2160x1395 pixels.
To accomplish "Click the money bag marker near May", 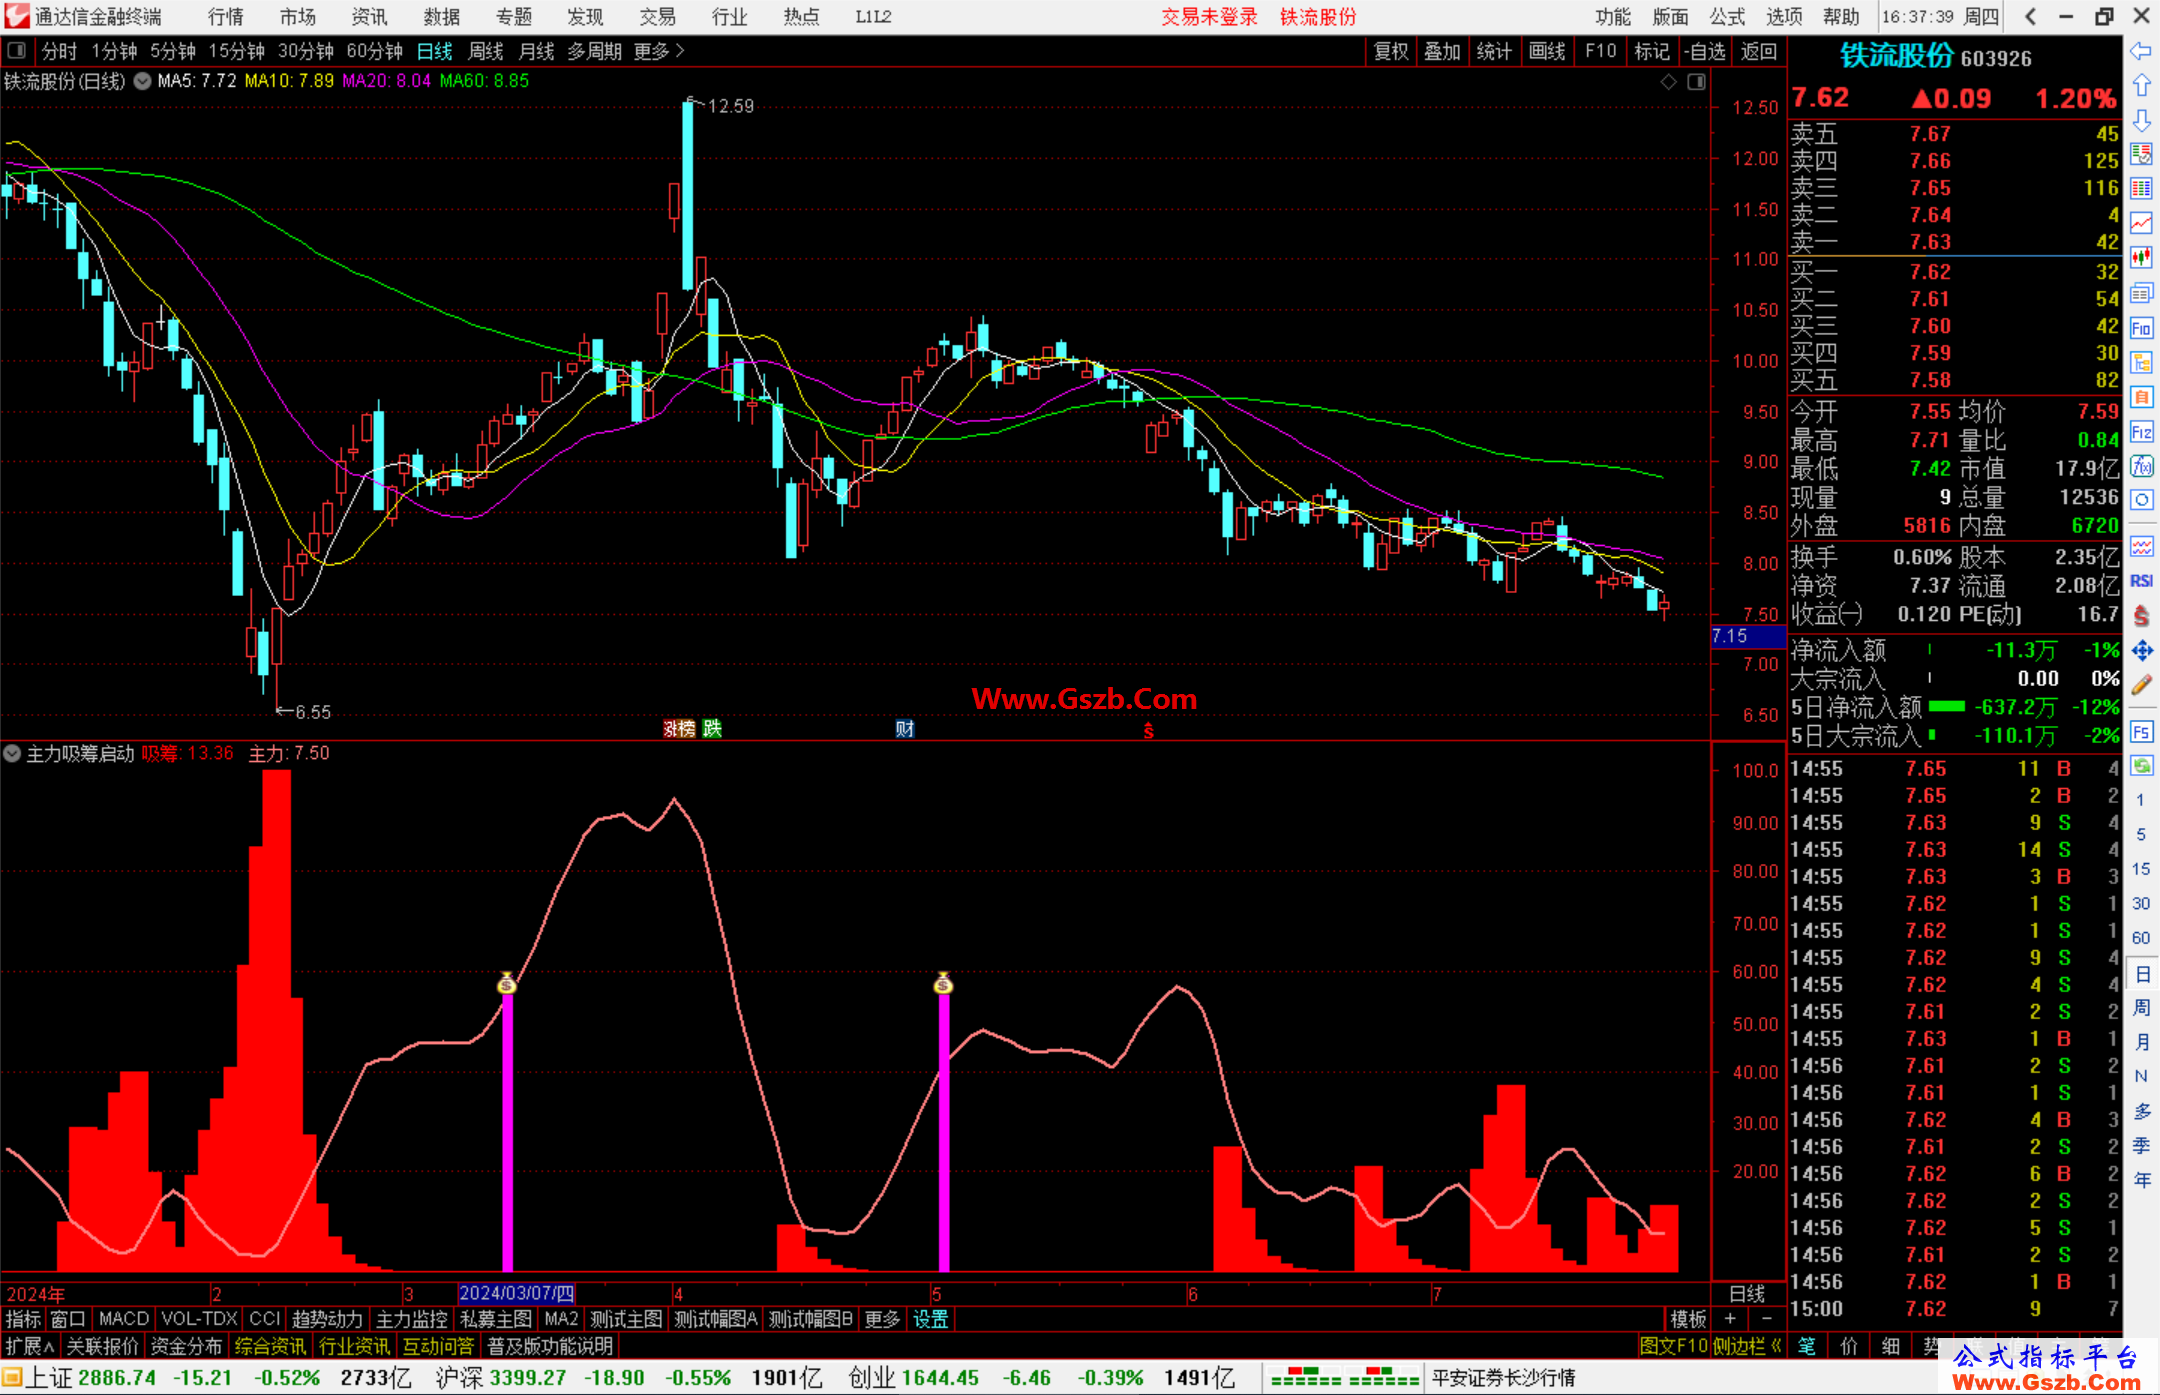I will 943,983.
